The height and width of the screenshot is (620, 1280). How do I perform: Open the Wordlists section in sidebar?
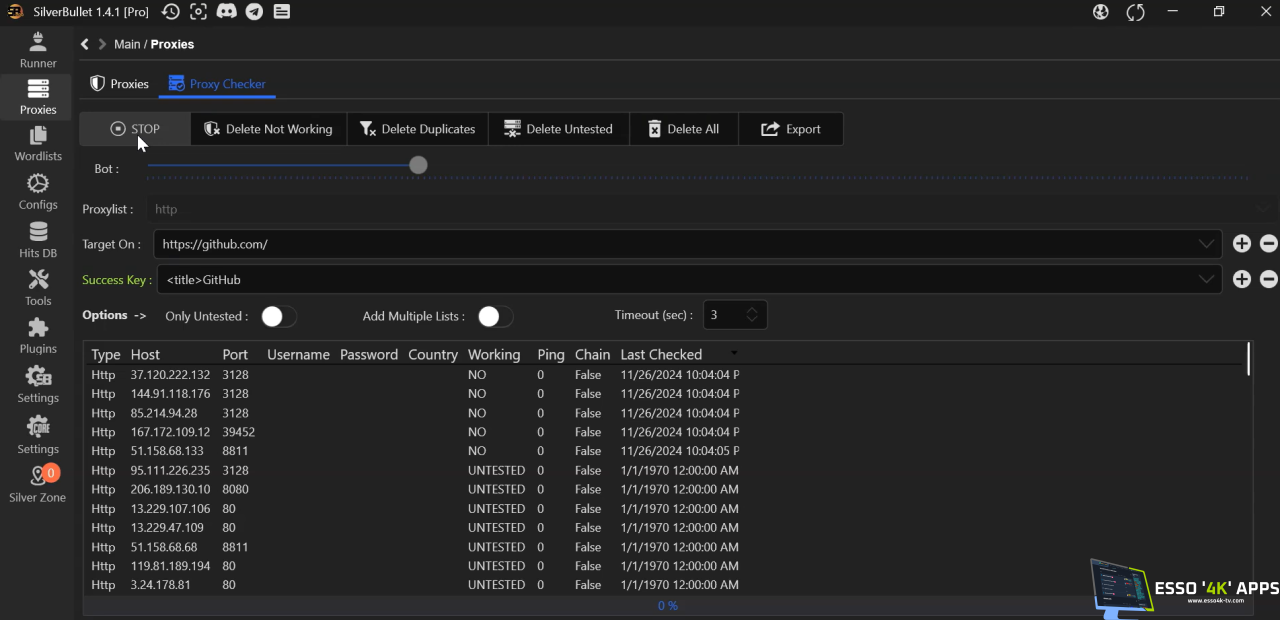38,143
